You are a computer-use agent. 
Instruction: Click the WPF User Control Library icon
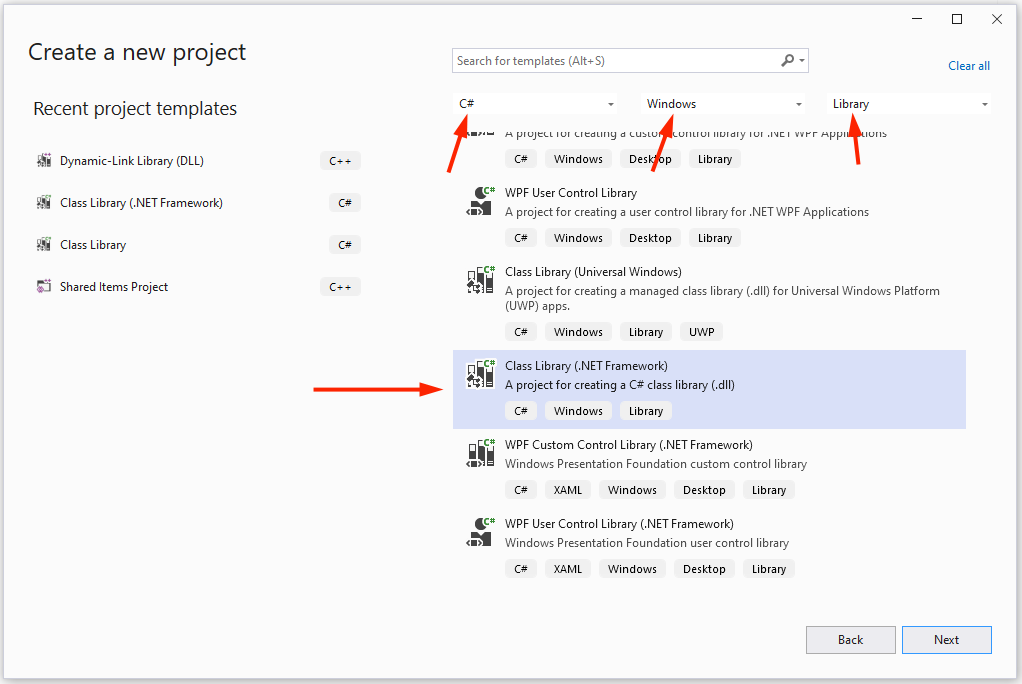pos(480,201)
